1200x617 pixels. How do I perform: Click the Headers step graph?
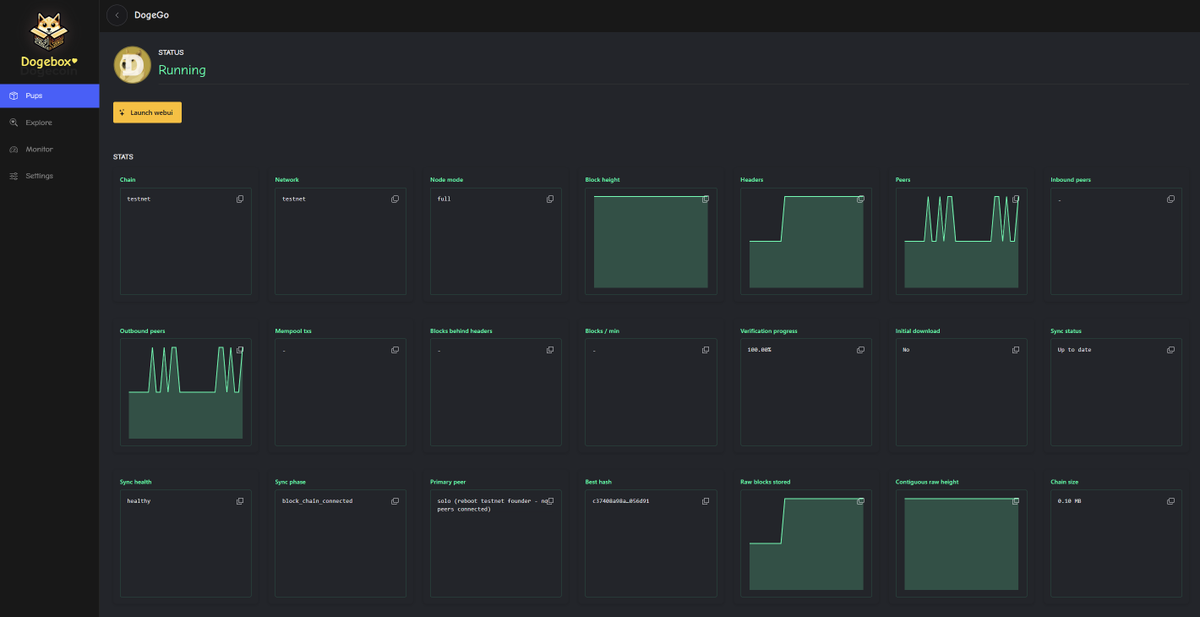click(x=806, y=242)
